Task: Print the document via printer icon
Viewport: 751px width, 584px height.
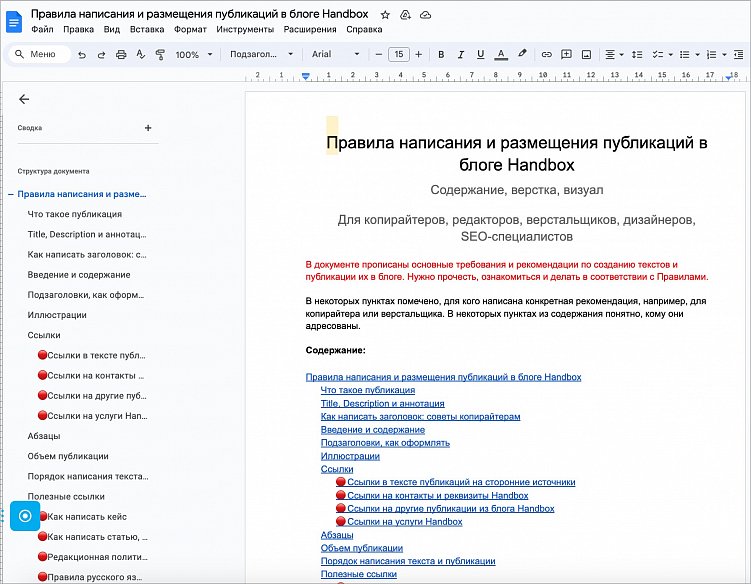Action: pyautogui.click(x=121, y=55)
